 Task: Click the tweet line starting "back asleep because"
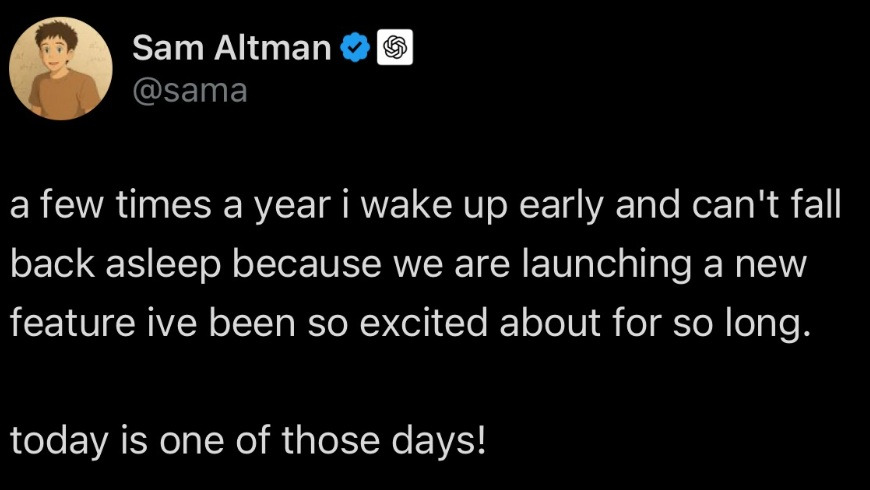[410, 266]
